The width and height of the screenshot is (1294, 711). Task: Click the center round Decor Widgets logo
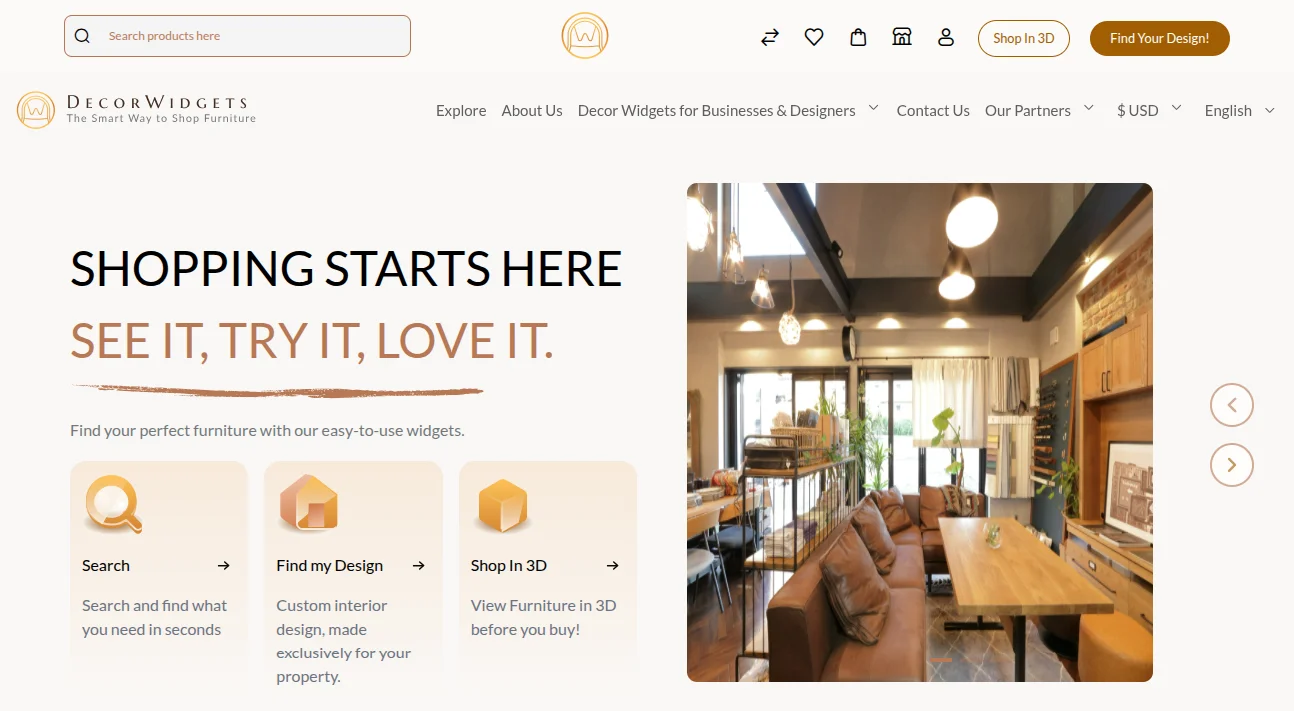[x=585, y=36]
